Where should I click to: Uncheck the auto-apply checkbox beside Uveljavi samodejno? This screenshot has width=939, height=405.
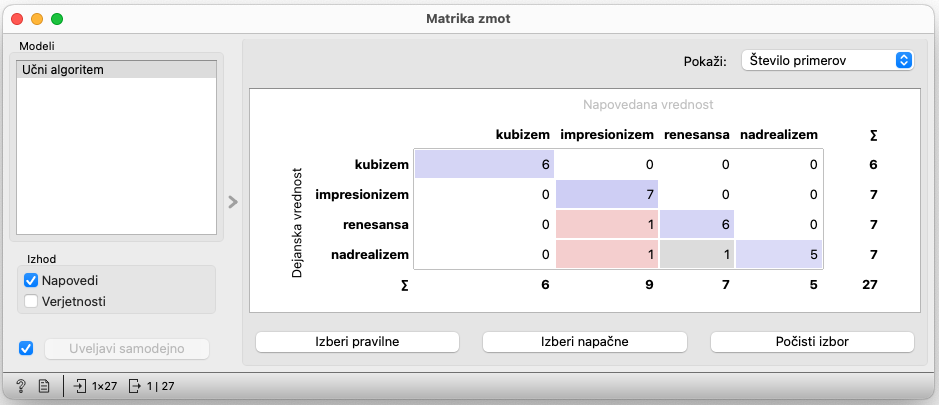pyautogui.click(x=26, y=348)
